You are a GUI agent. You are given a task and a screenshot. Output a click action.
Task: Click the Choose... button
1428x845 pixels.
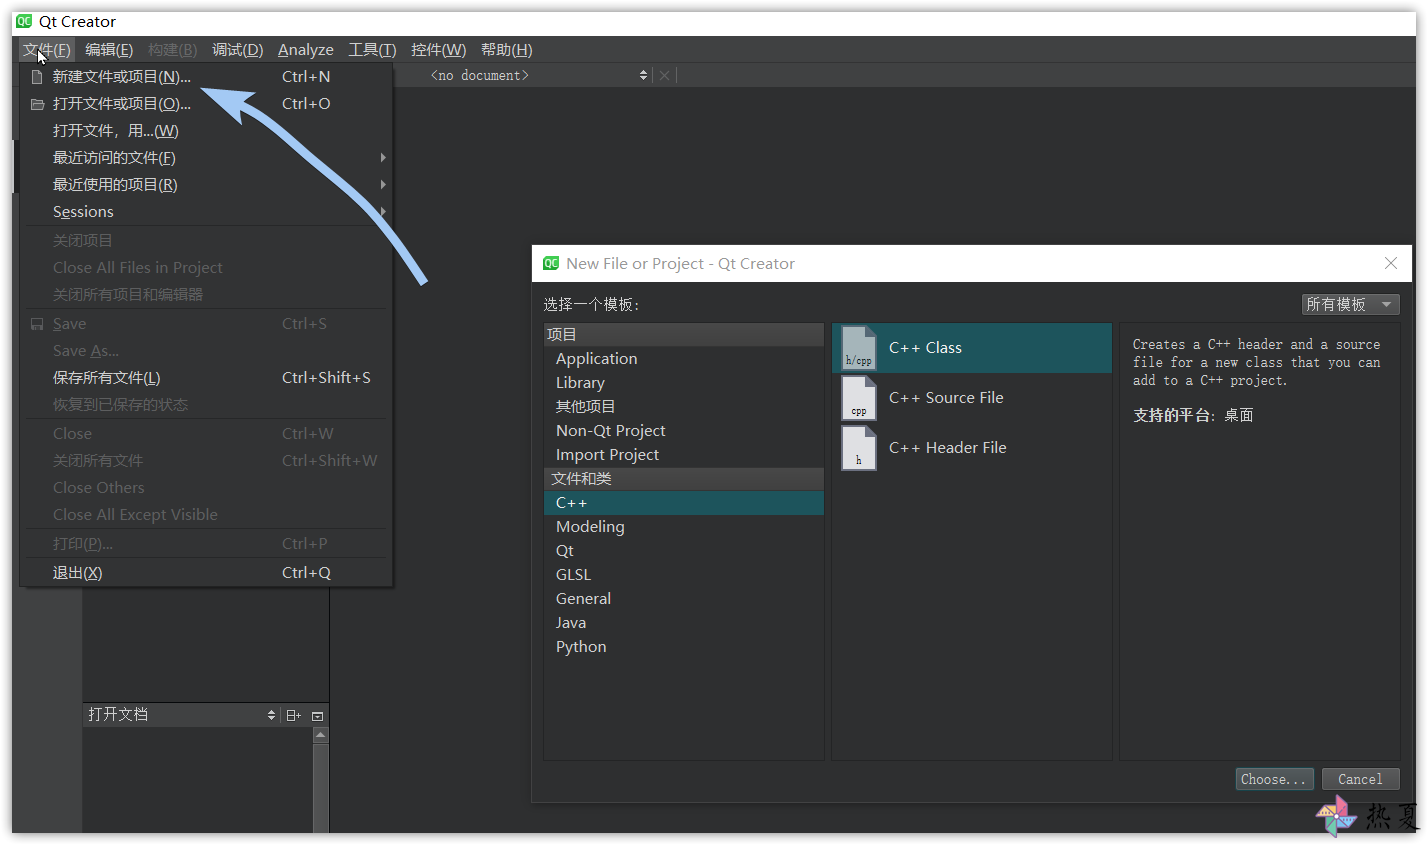click(x=1273, y=779)
